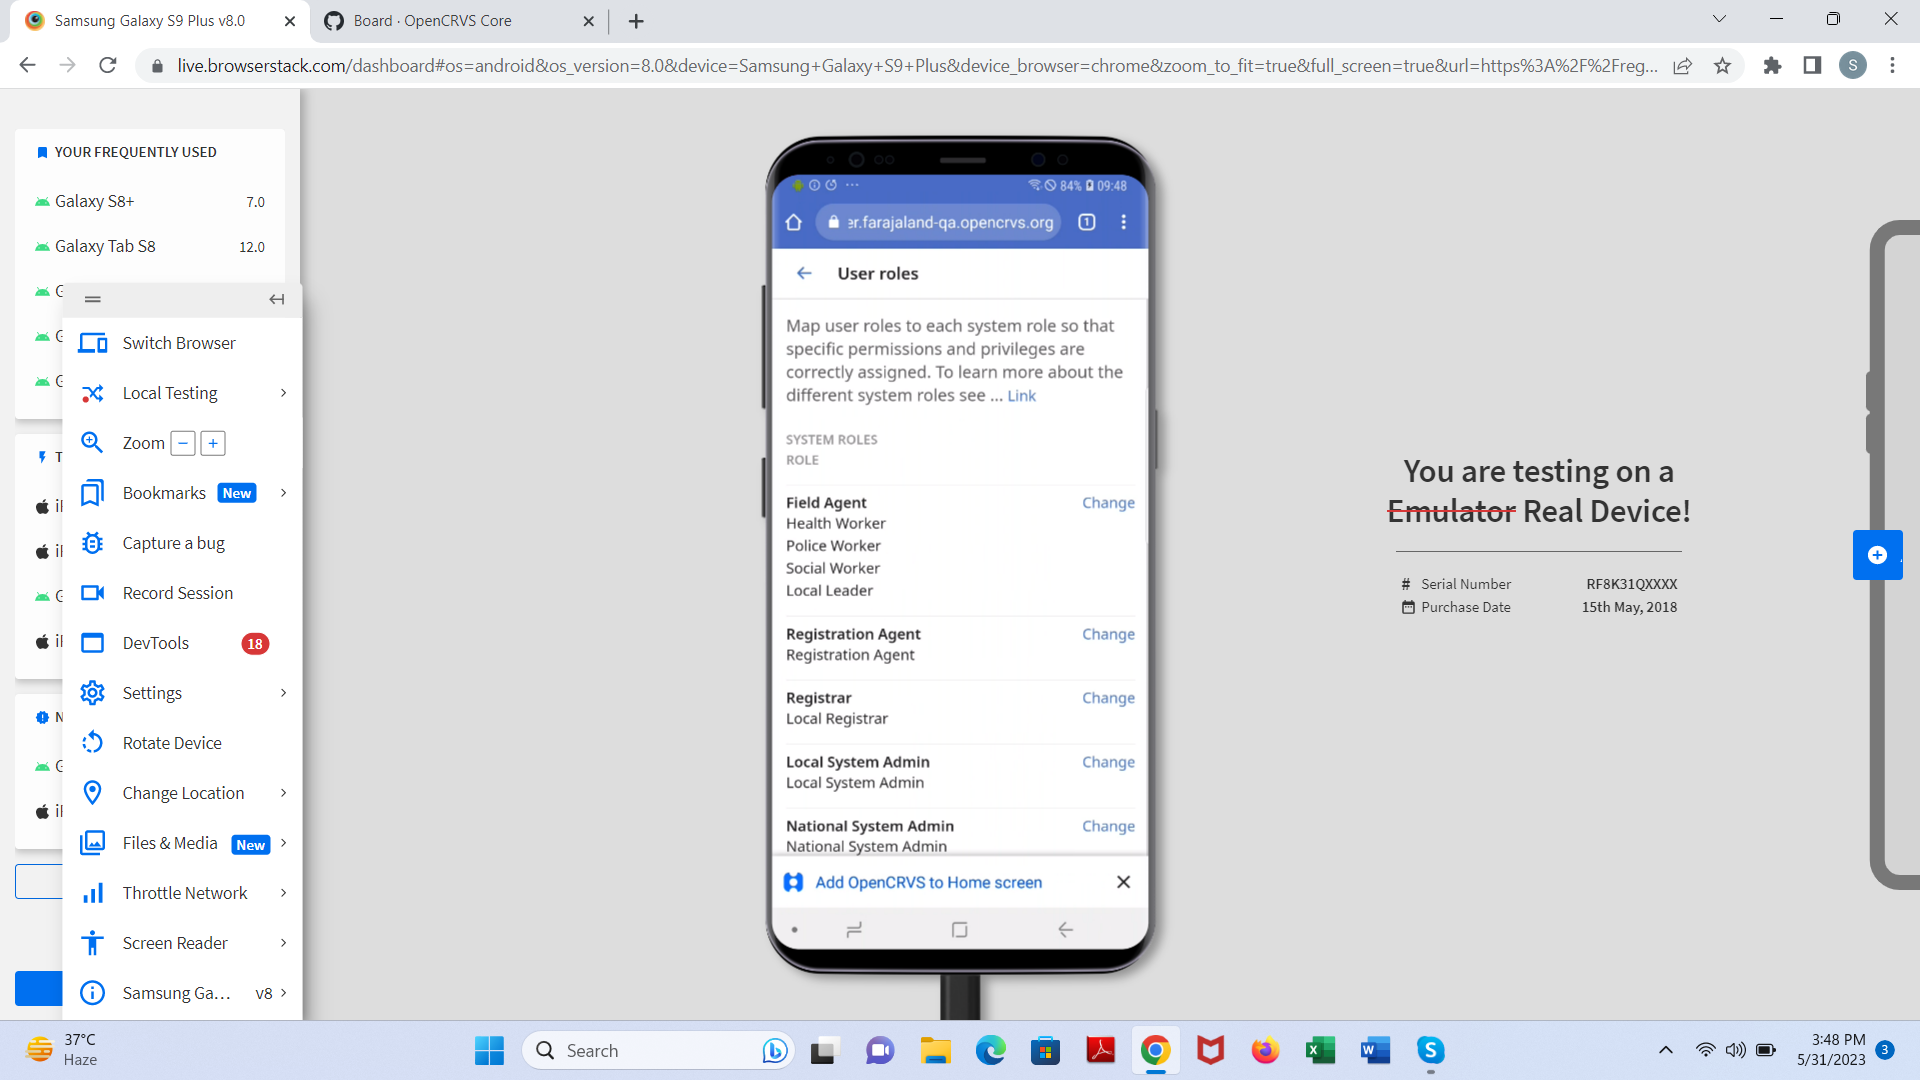Viewport: 1920px width, 1080px height.
Task: Click Change next to Field Agent role
Action: point(1108,503)
